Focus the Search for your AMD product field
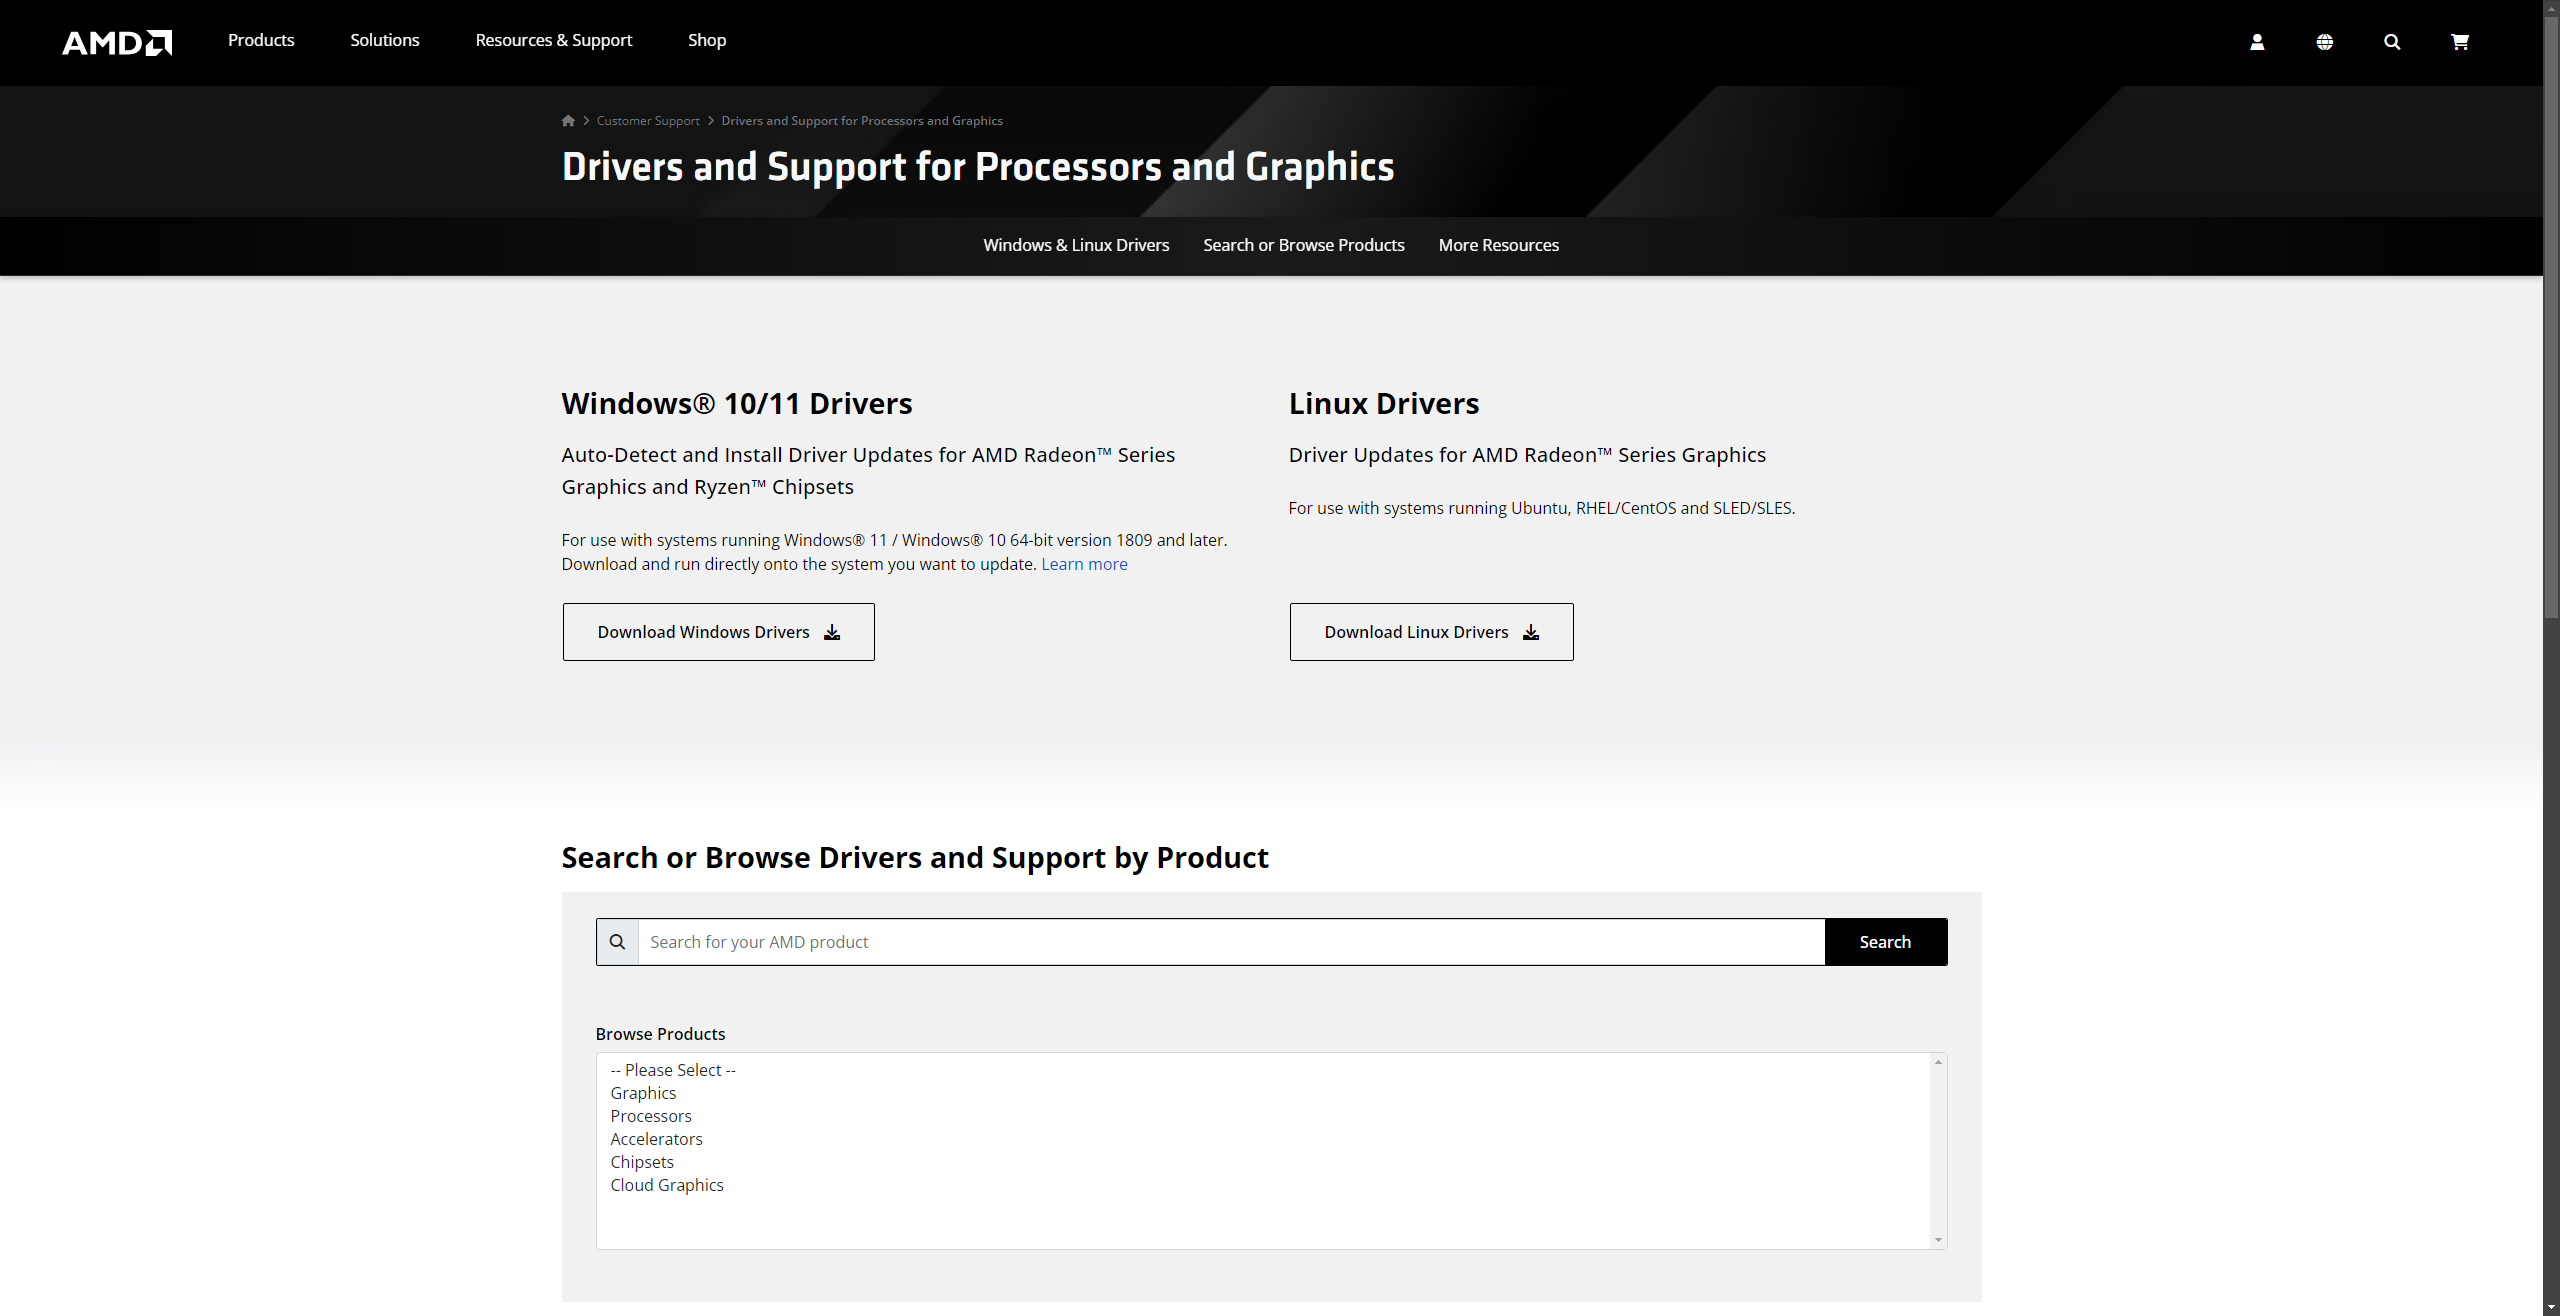 pyautogui.click(x=1231, y=942)
